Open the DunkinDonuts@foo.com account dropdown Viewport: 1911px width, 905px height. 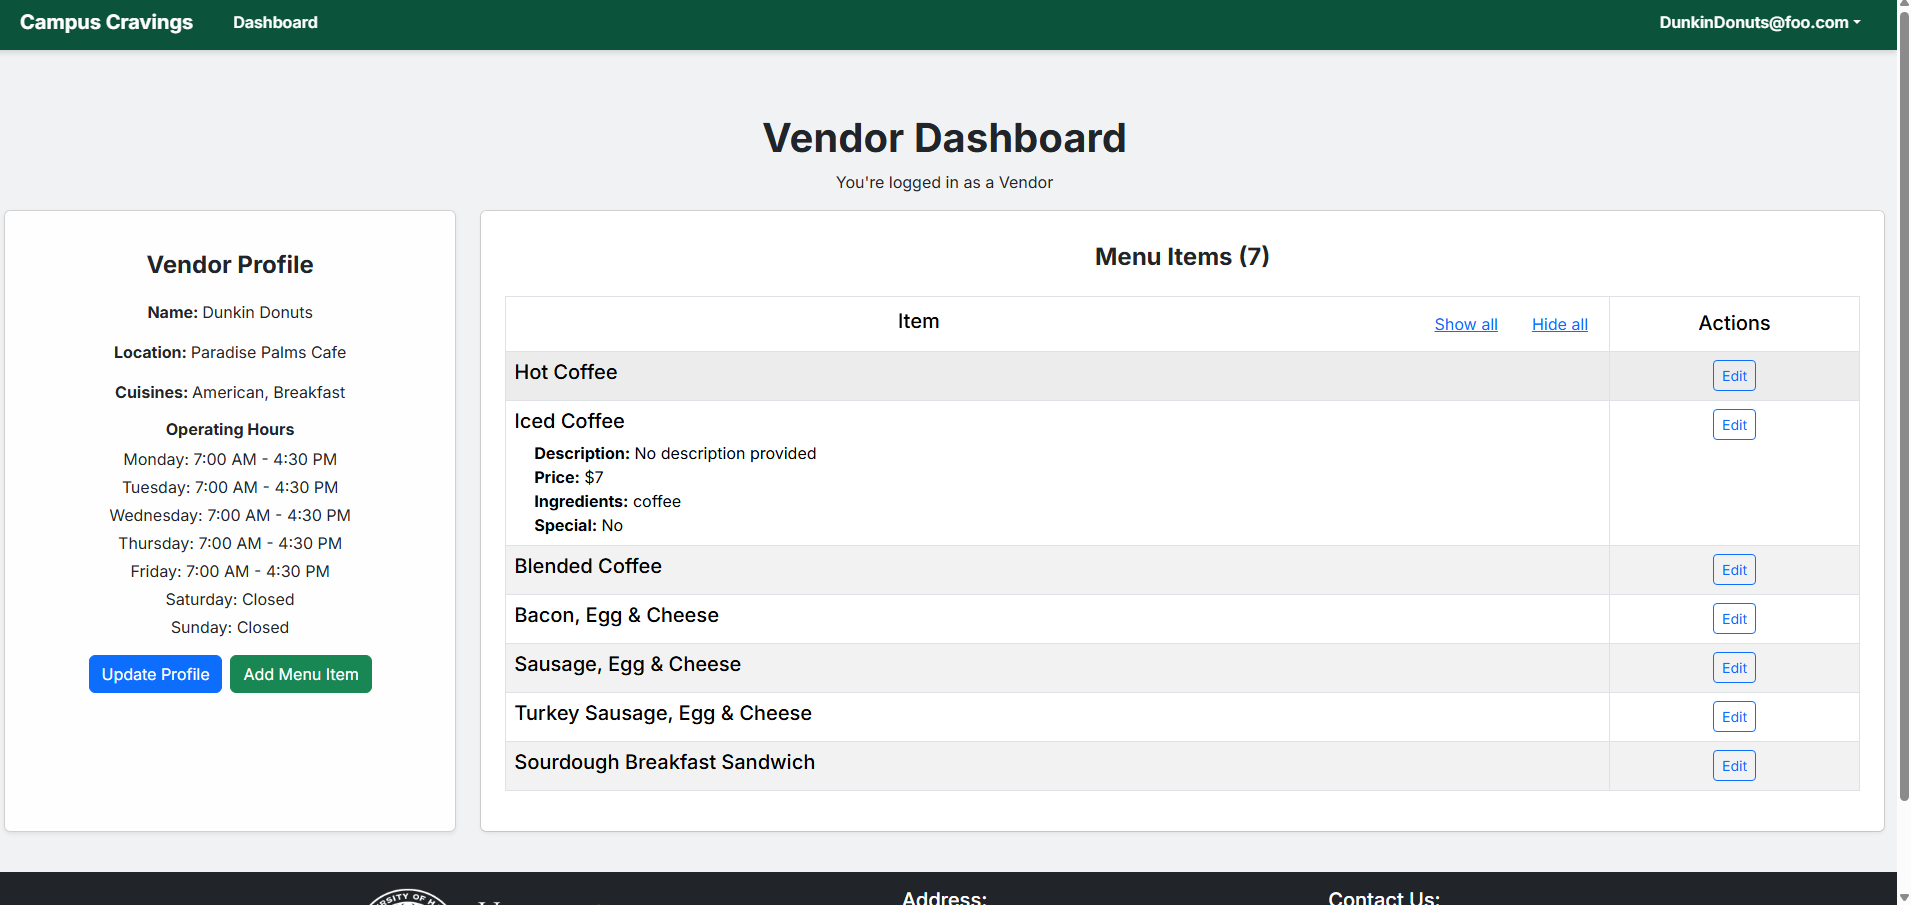pyautogui.click(x=1759, y=22)
